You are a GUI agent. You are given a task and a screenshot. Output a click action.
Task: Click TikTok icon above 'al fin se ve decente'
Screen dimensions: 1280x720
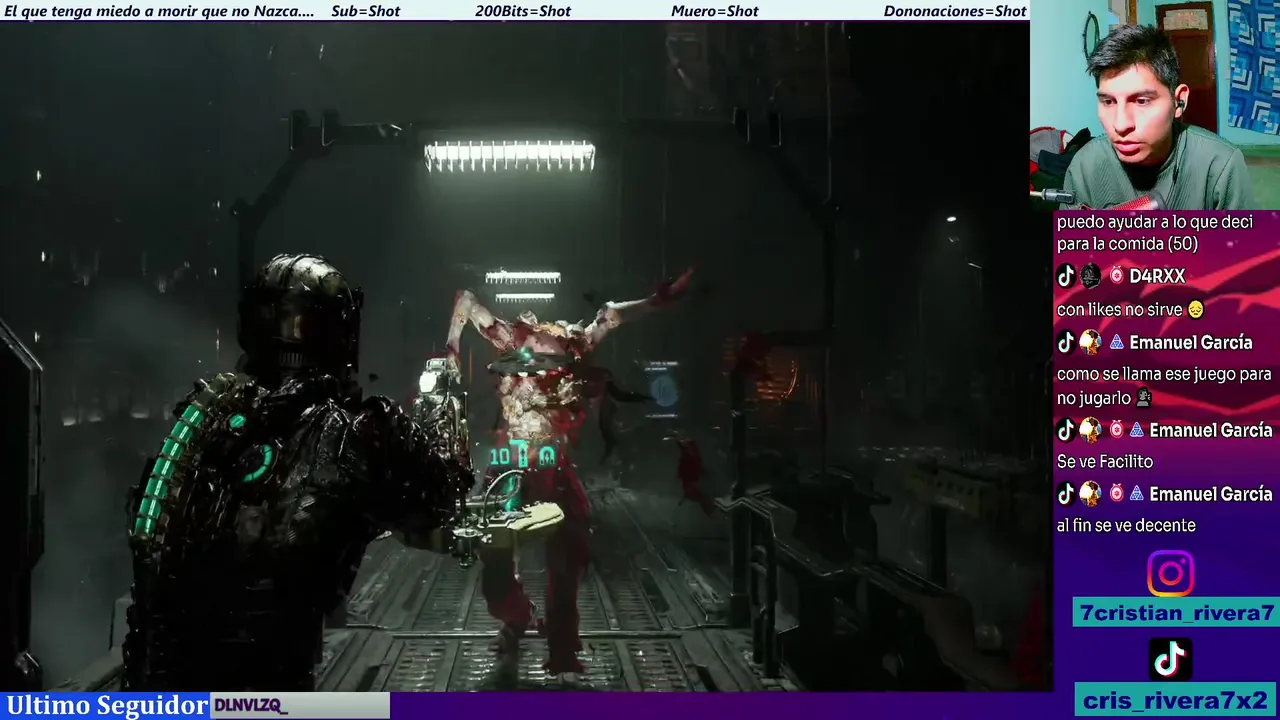[1066, 494]
